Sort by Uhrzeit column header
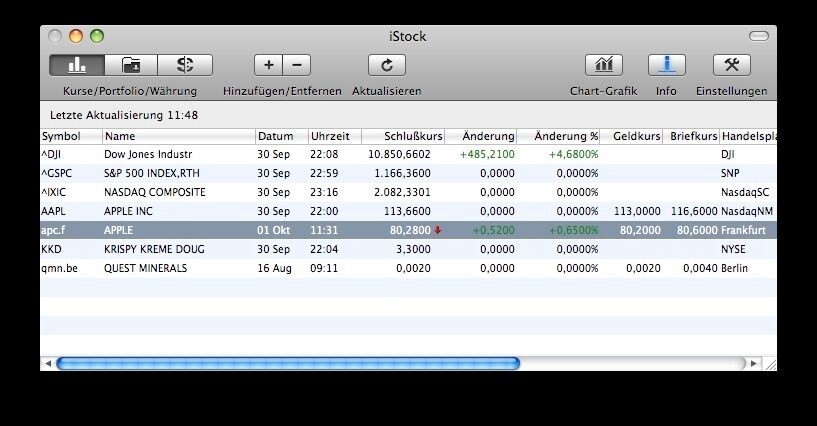Screen dimensions: 817x426 (x=335, y=136)
